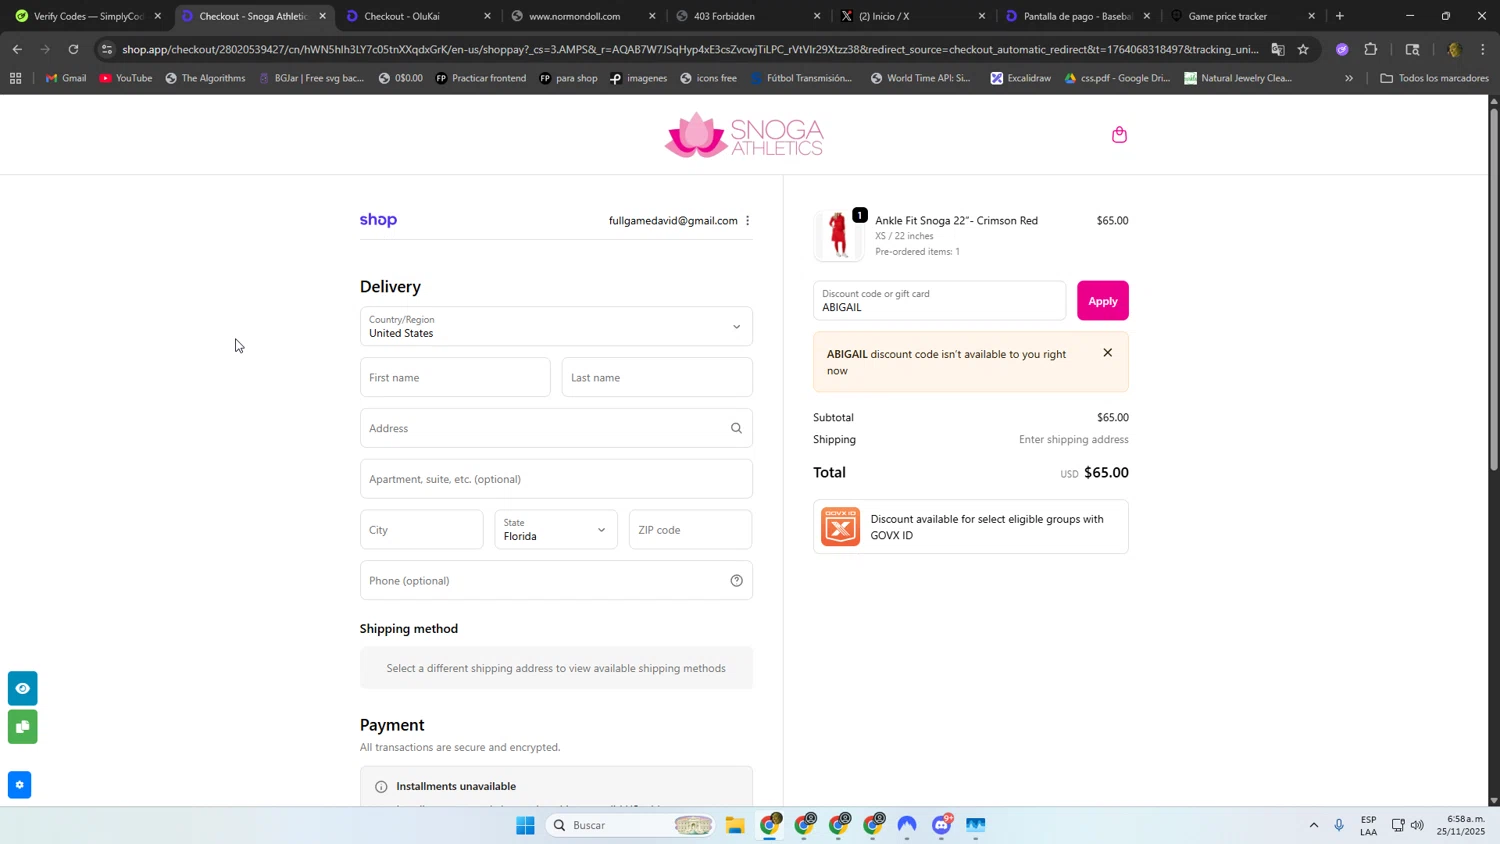Reload the checkout page
The height and width of the screenshot is (844, 1500).
[x=73, y=49]
